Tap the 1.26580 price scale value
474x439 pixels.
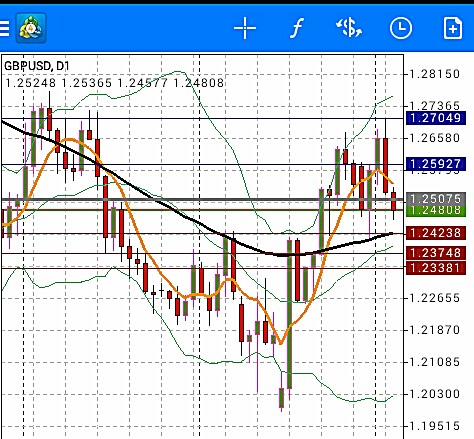pos(434,138)
